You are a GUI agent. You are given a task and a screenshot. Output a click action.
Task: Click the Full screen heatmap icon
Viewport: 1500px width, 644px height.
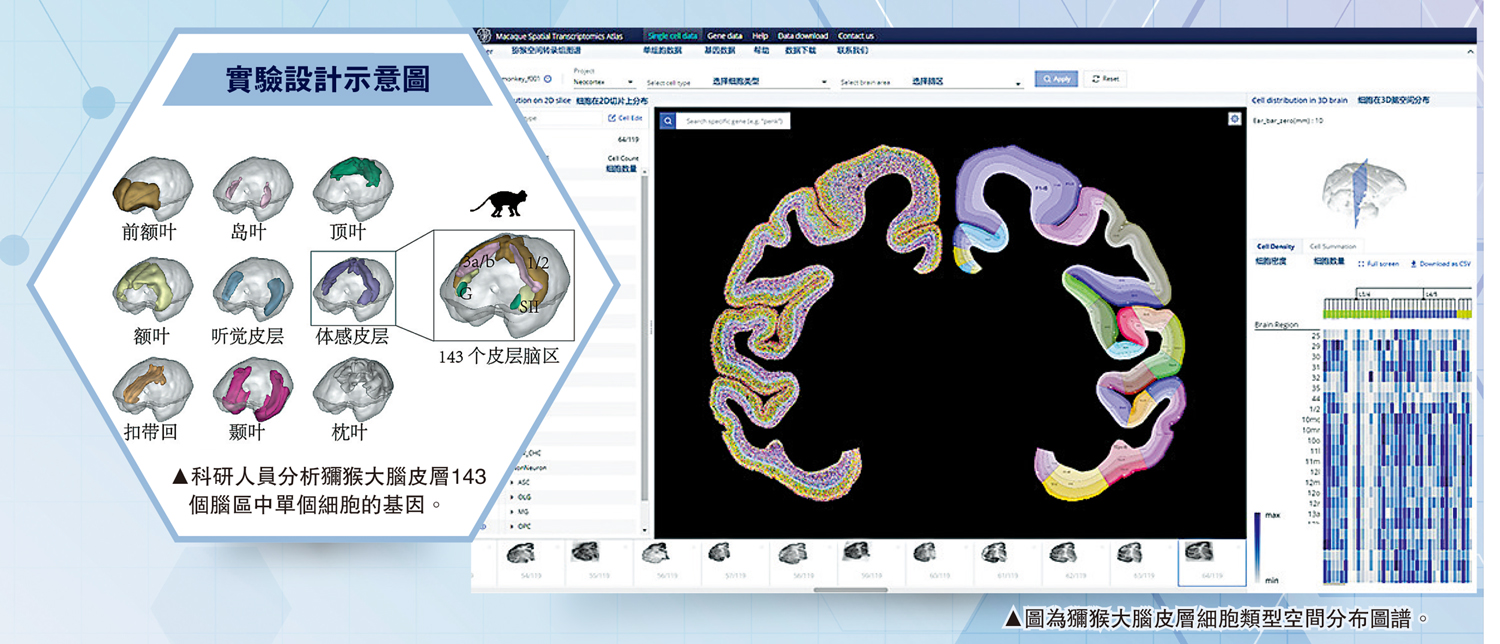coord(1362,264)
